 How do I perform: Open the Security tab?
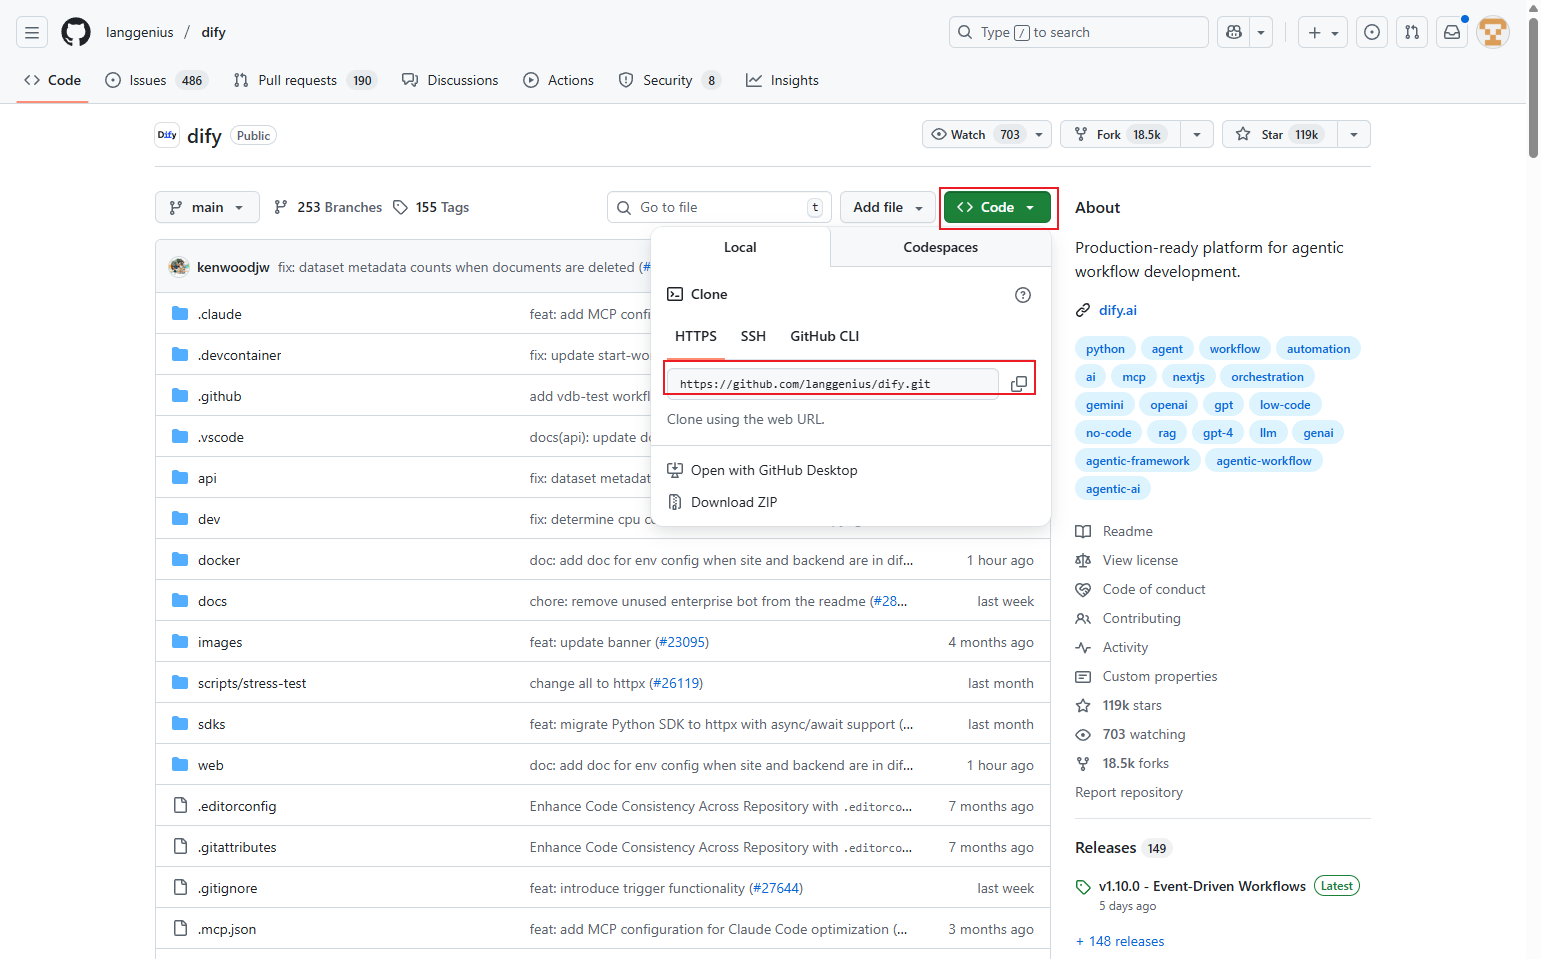668,80
